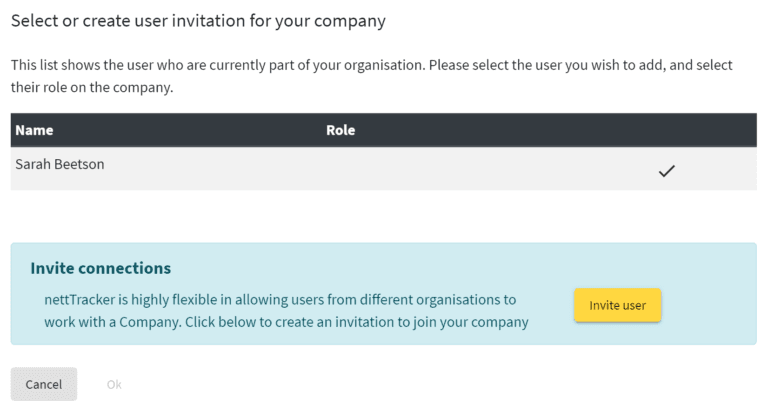Click the empty Role cell for Sarah Beetson
This screenshot has width=768, height=419.
coord(450,169)
